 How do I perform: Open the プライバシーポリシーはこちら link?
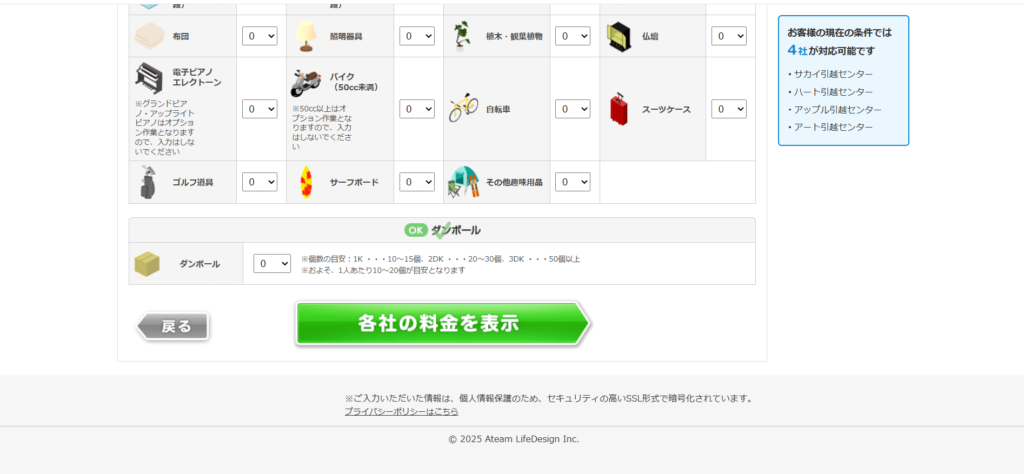point(401,412)
